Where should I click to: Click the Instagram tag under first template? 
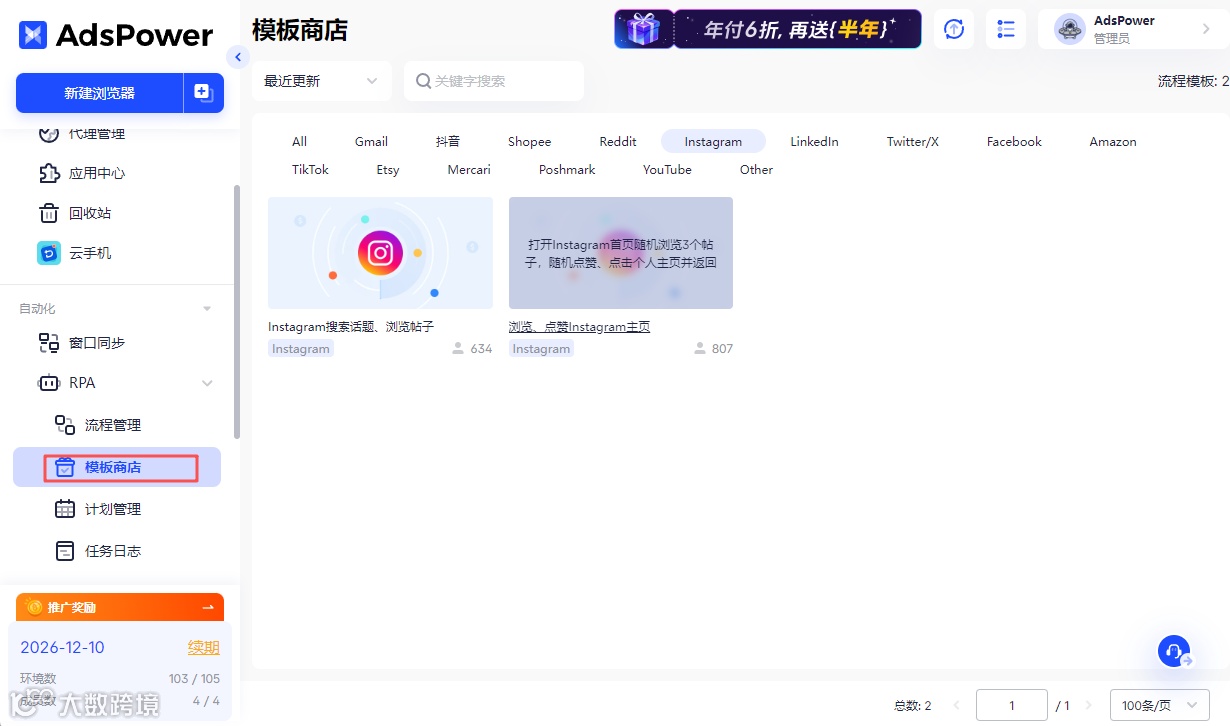click(x=301, y=349)
